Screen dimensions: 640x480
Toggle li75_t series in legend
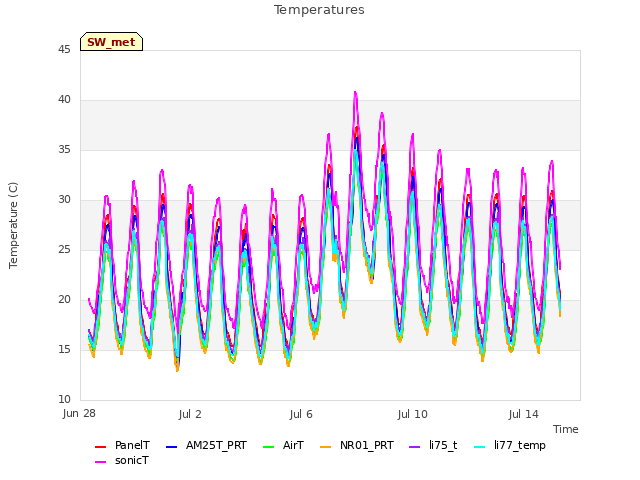(433, 445)
